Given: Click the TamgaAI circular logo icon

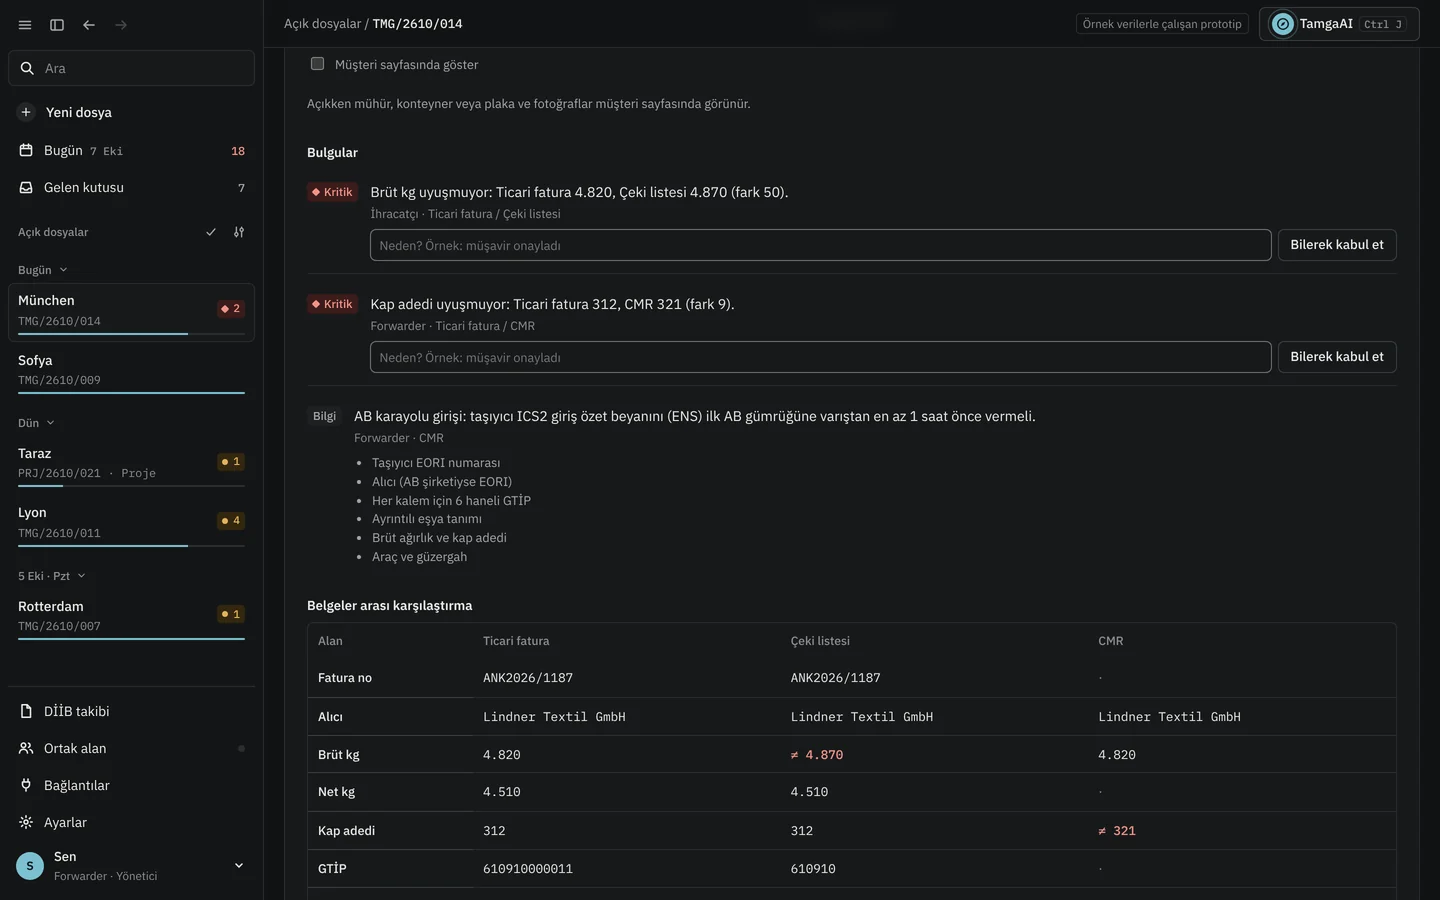Looking at the screenshot, I should [x=1282, y=24].
